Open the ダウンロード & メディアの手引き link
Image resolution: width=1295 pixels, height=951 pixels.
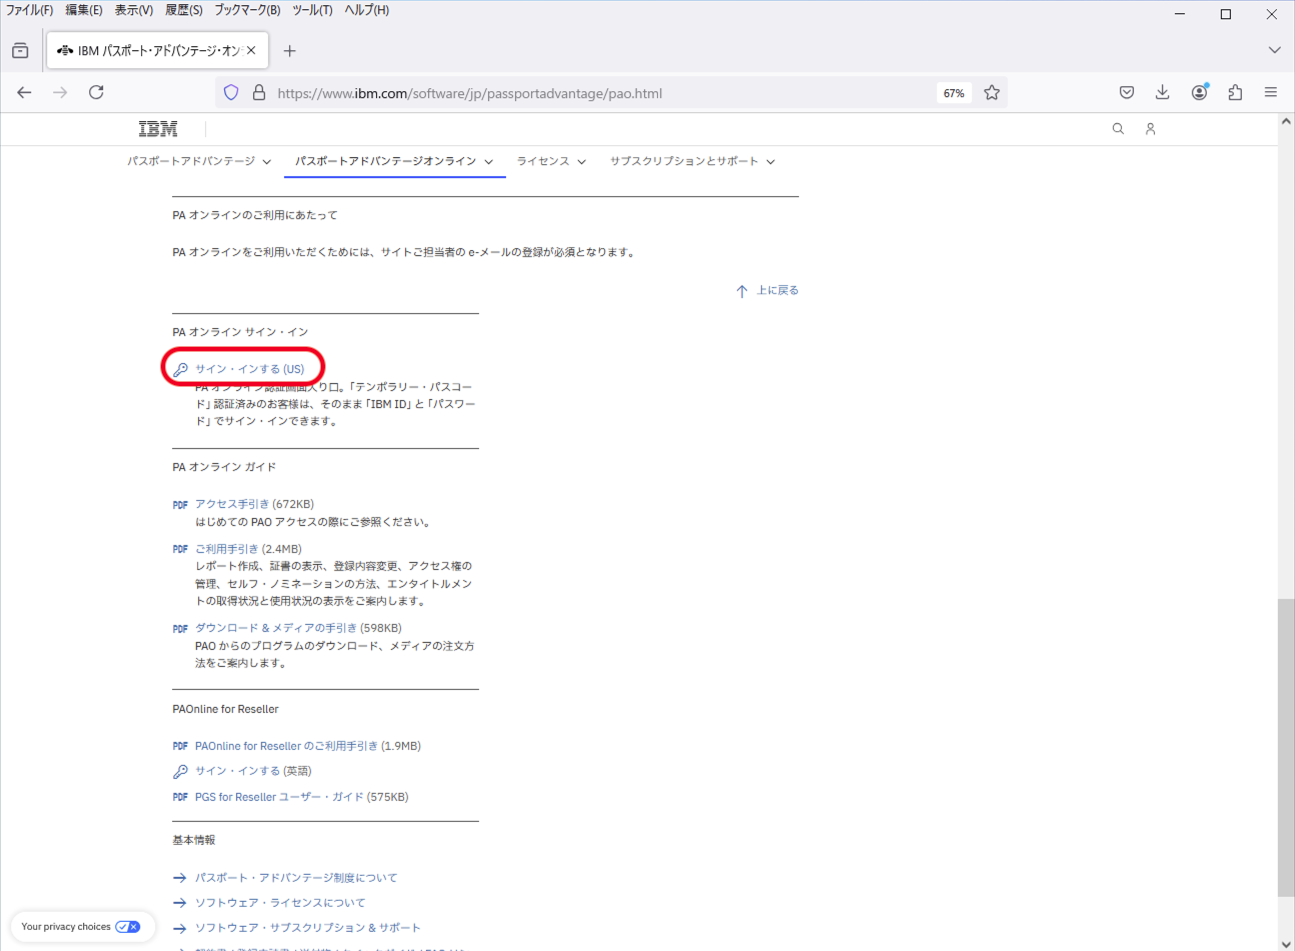276,628
